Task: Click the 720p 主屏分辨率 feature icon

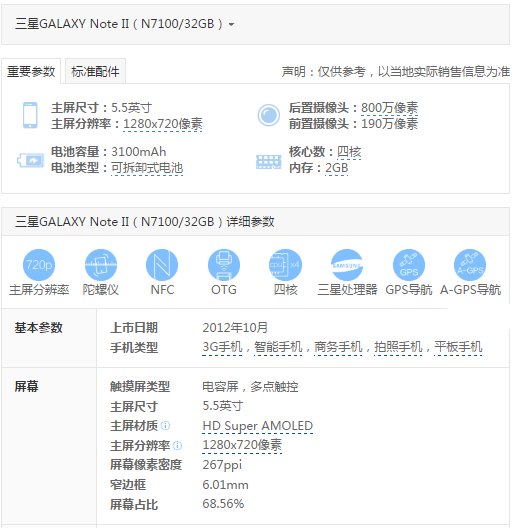Action: (39, 265)
